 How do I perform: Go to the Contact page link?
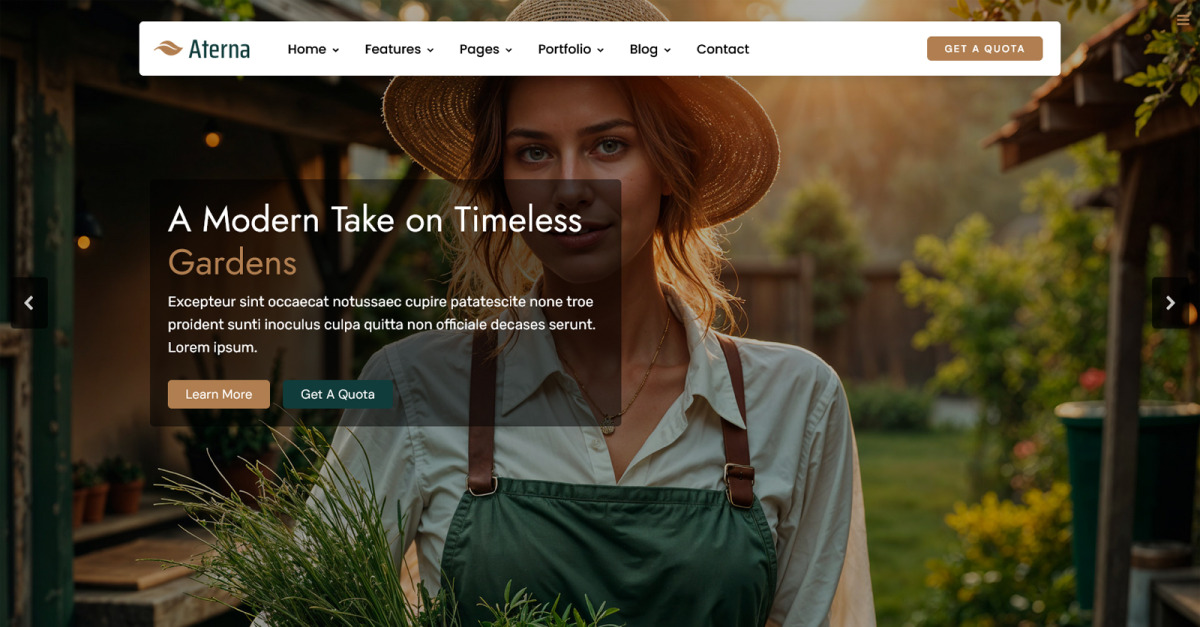pos(723,49)
